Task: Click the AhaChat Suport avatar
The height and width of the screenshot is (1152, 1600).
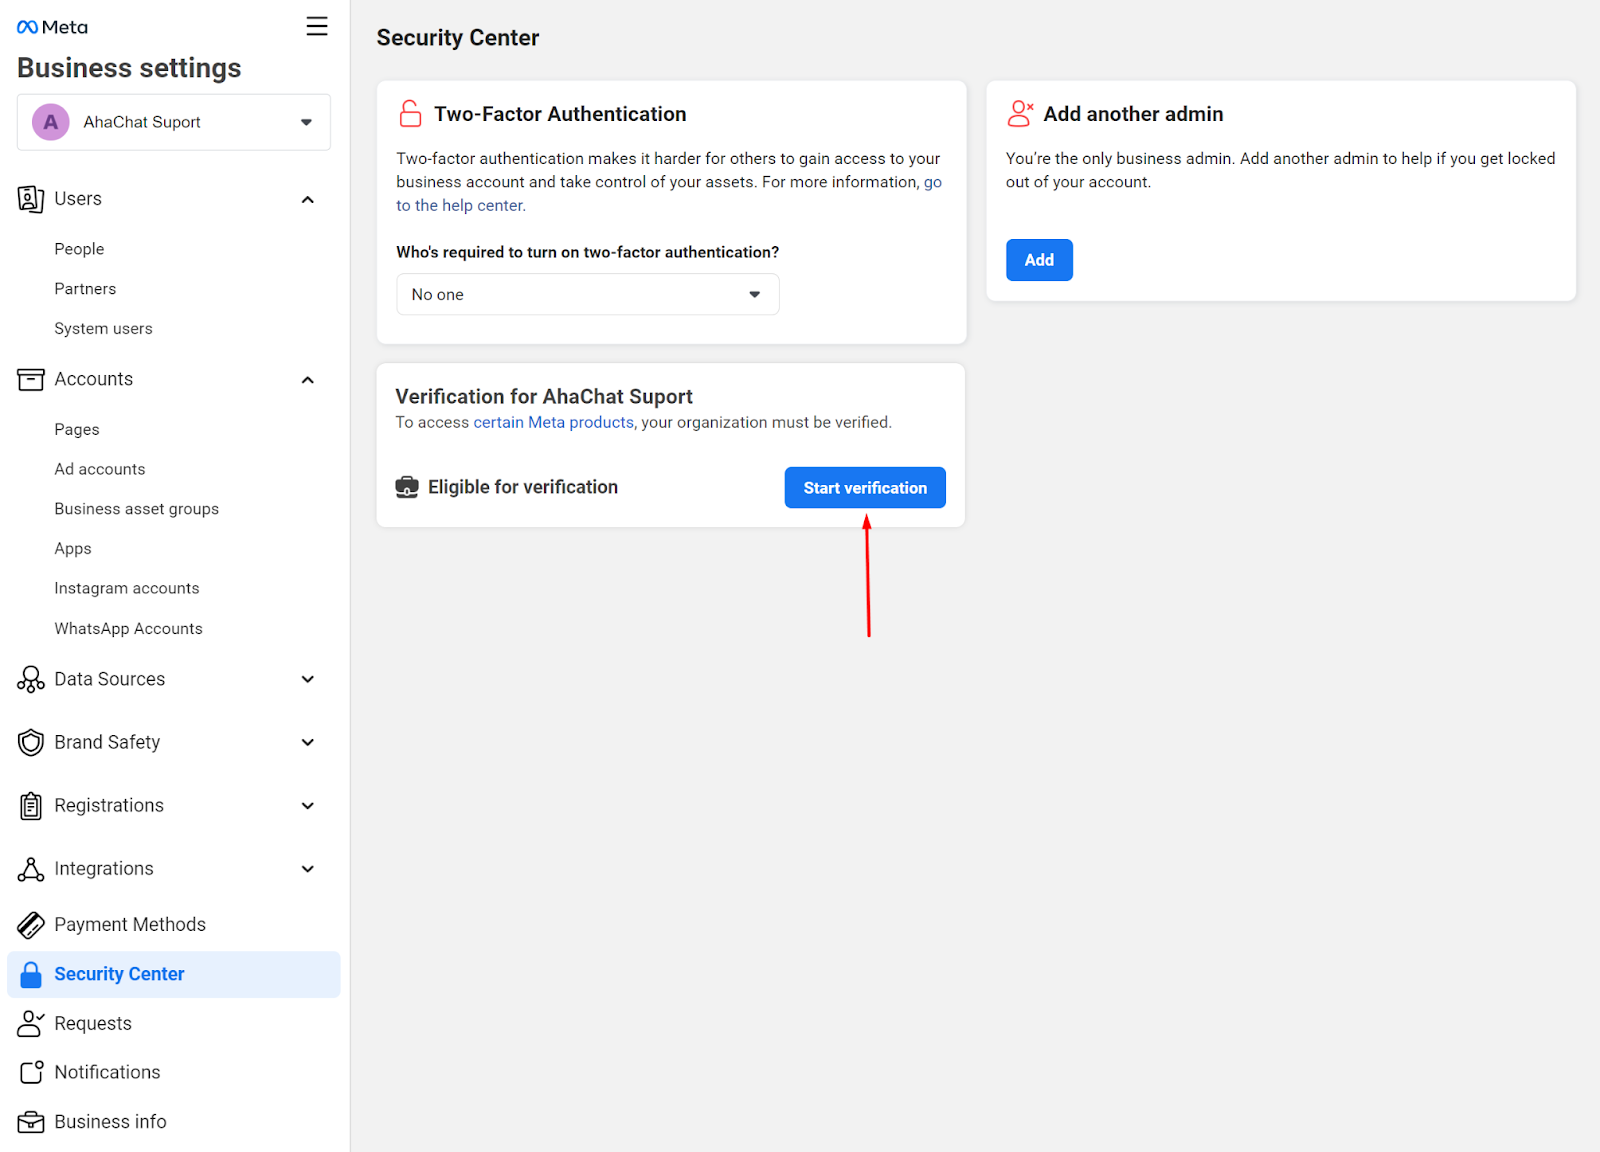Action: tap(50, 122)
